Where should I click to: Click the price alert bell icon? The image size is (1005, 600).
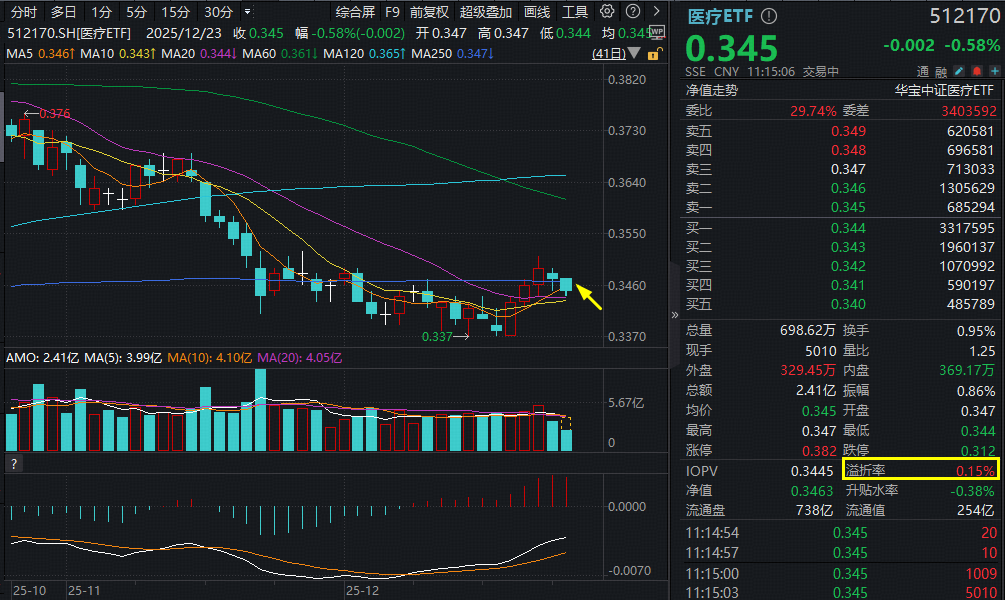click(x=977, y=70)
